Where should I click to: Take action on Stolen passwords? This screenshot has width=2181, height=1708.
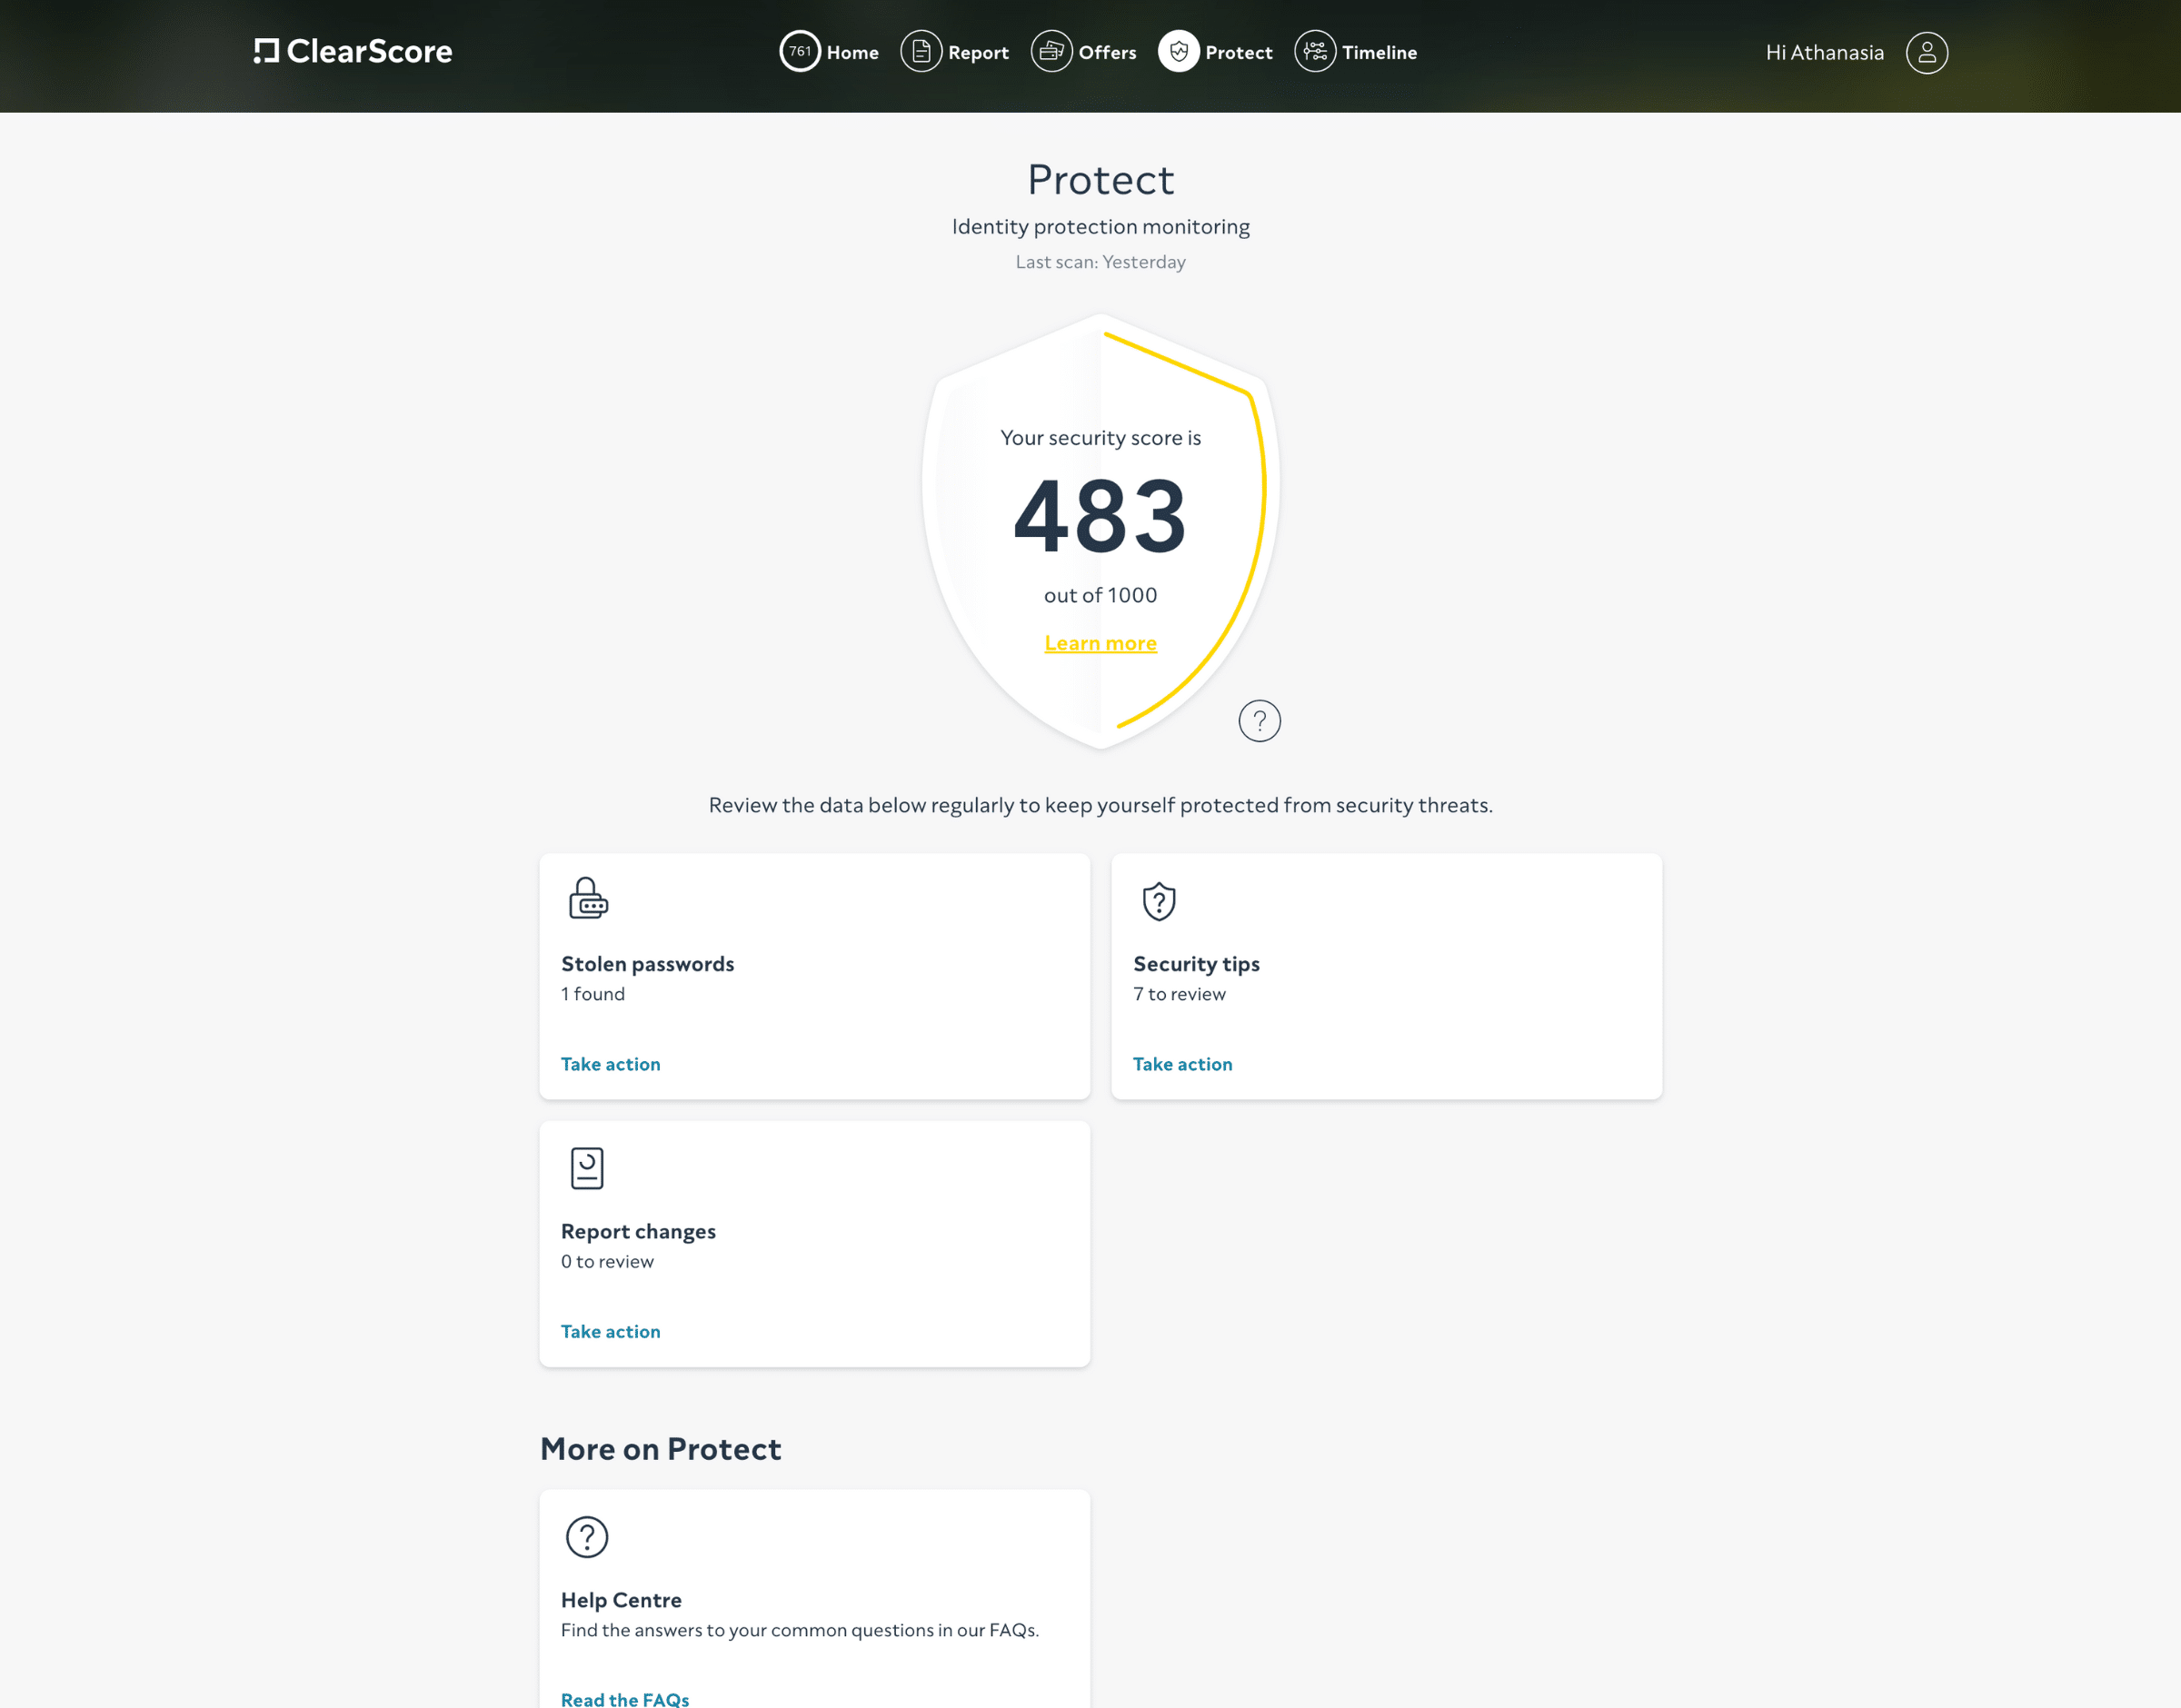click(610, 1064)
